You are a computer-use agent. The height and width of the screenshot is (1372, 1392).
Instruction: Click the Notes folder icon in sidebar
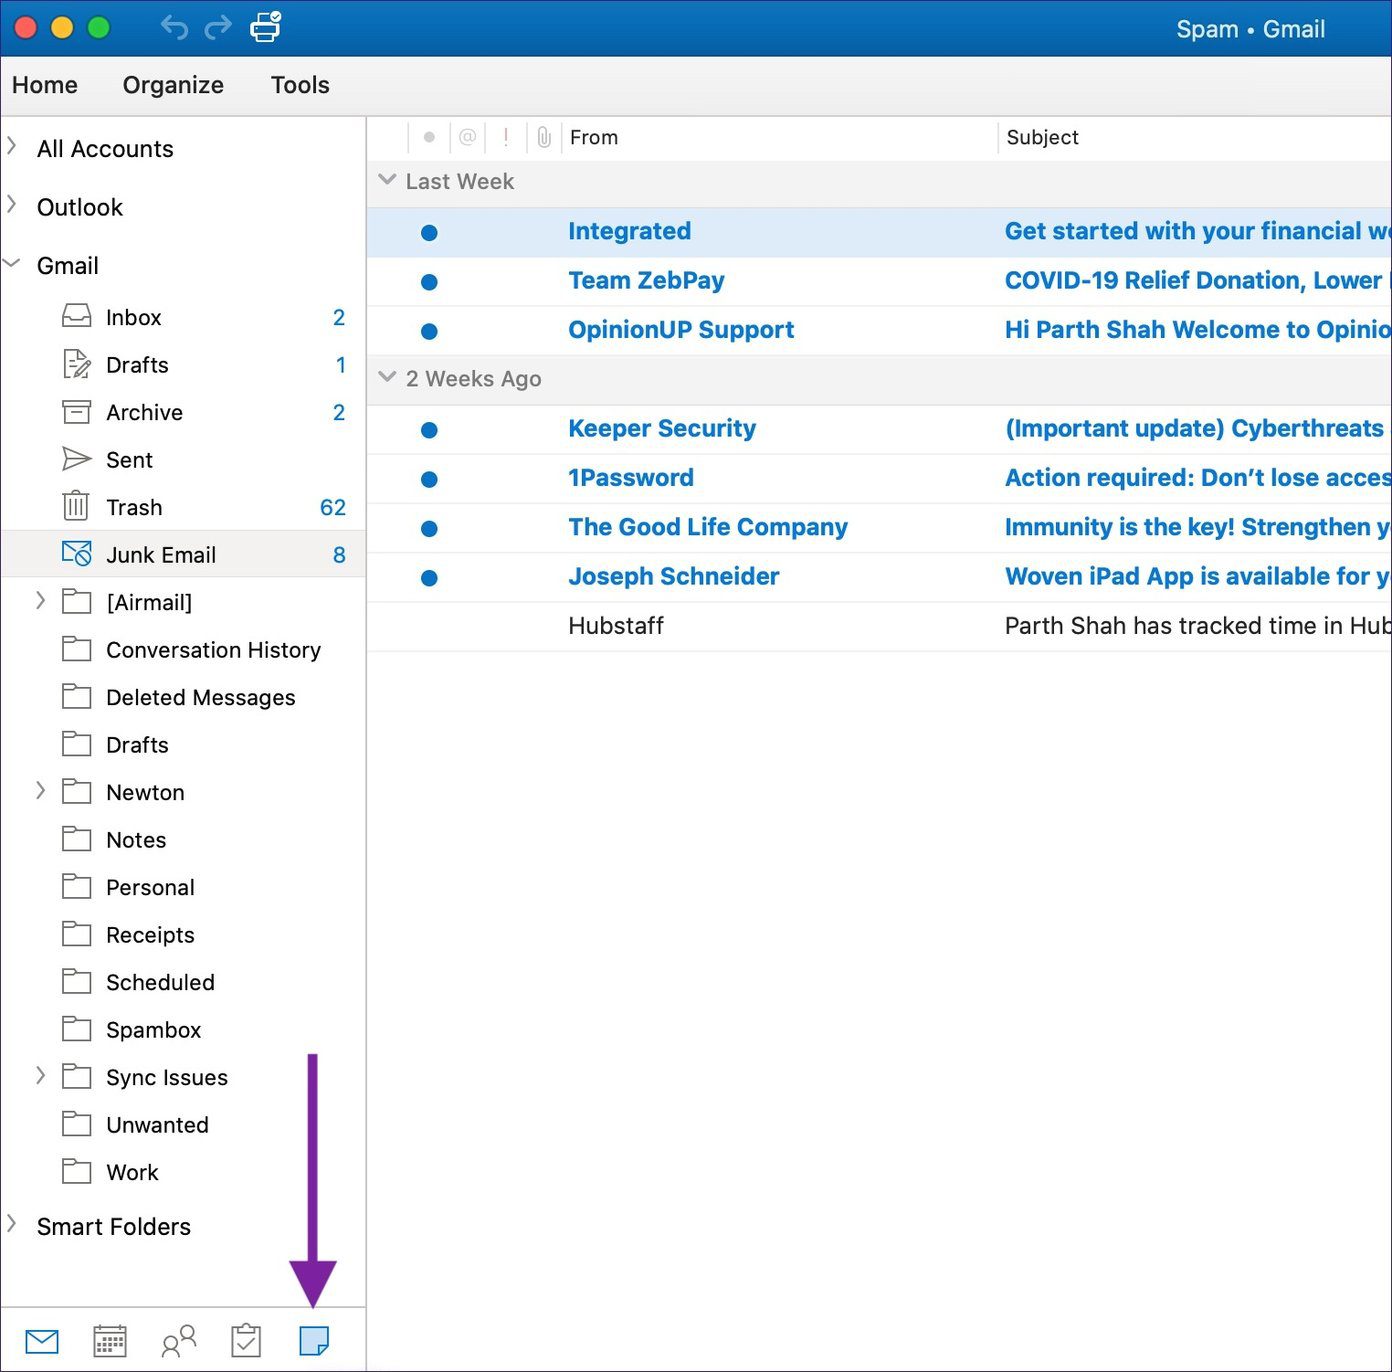(77, 839)
